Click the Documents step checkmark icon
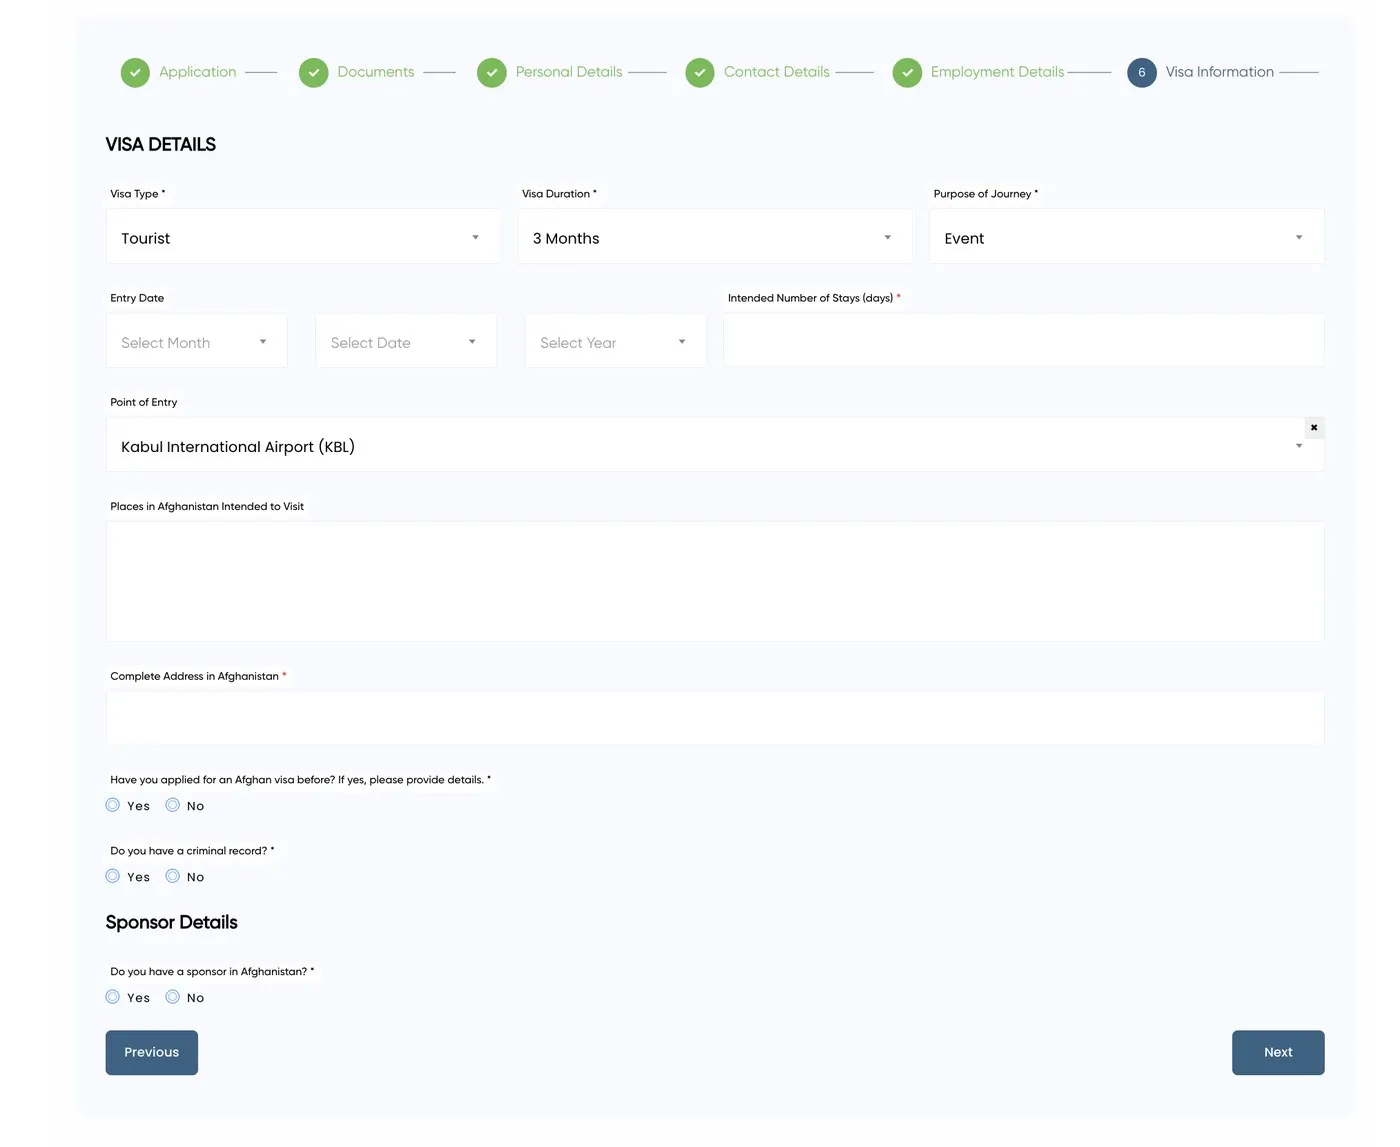 pos(313,73)
